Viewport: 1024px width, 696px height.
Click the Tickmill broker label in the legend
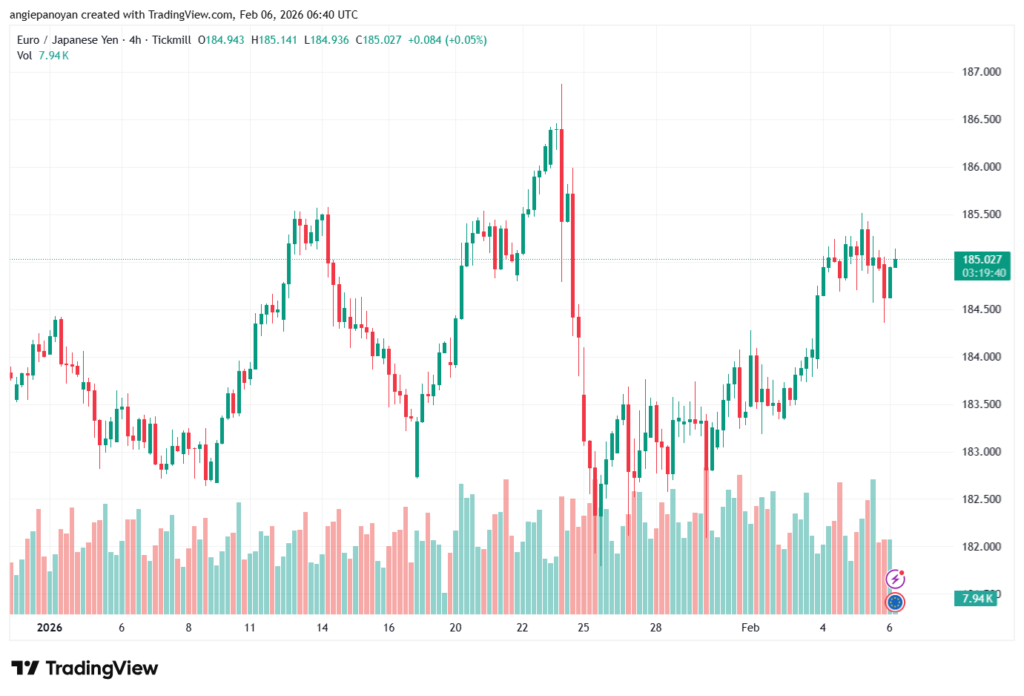point(173,40)
